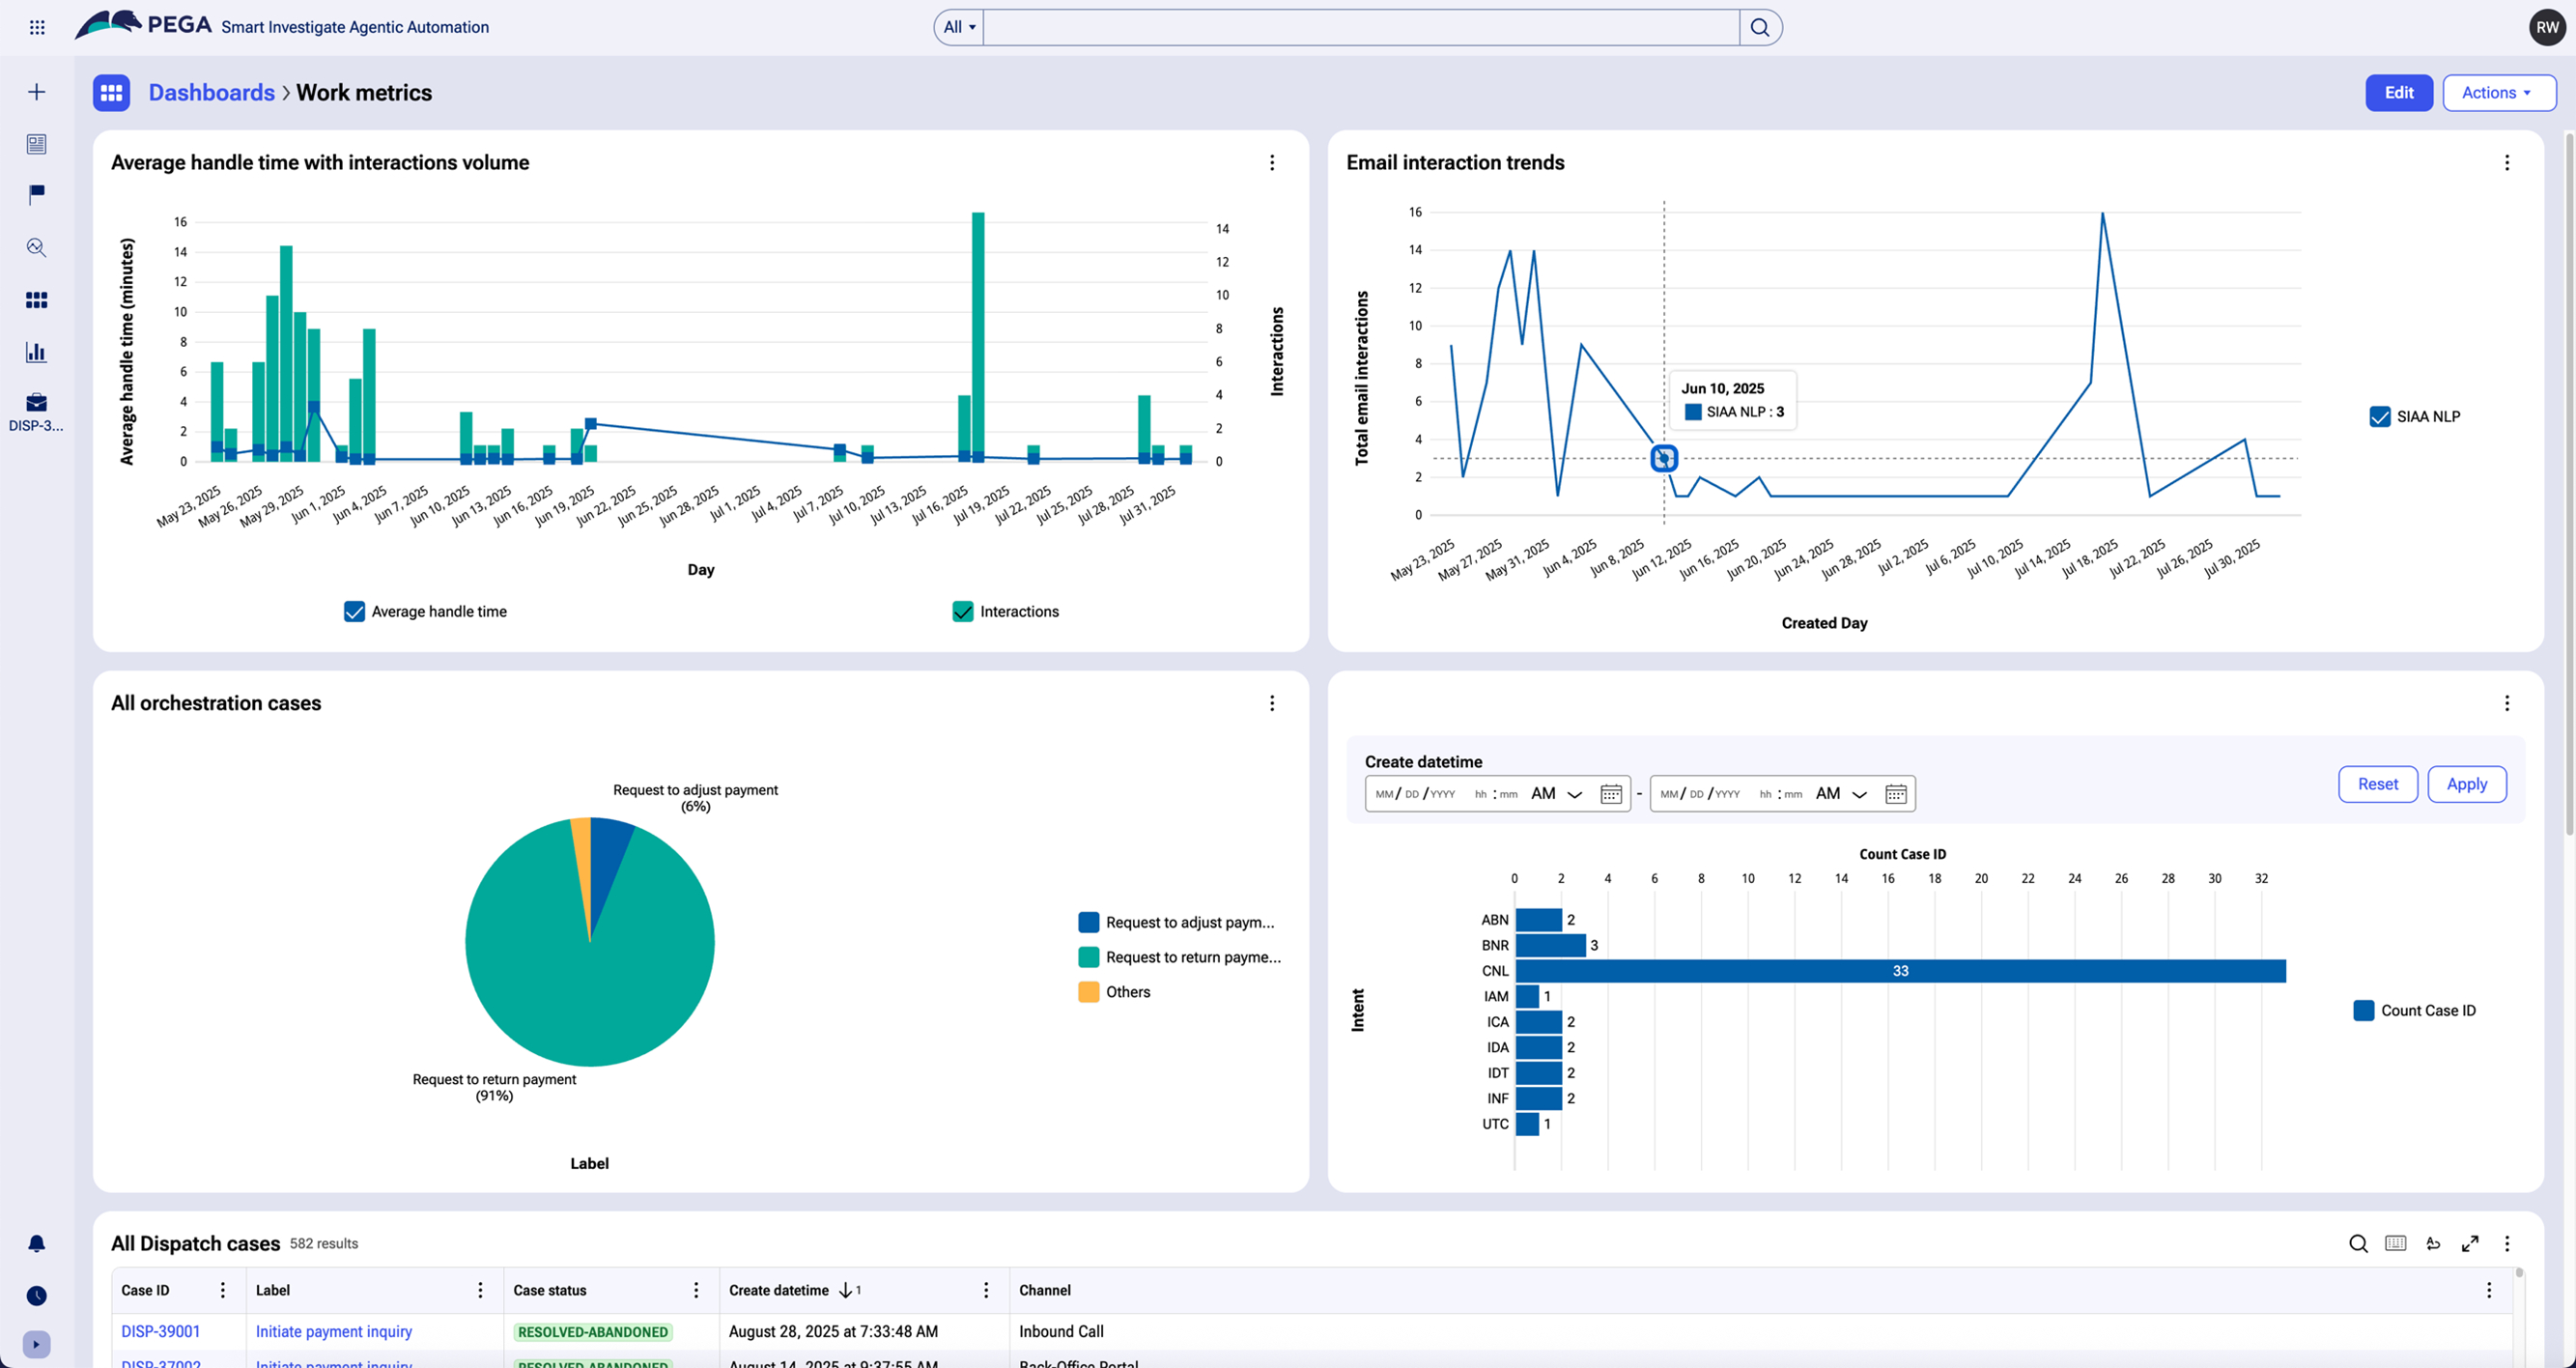The image size is (2576, 1368).
Task: Open Email interaction trends options menu
Action: (2507, 162)
